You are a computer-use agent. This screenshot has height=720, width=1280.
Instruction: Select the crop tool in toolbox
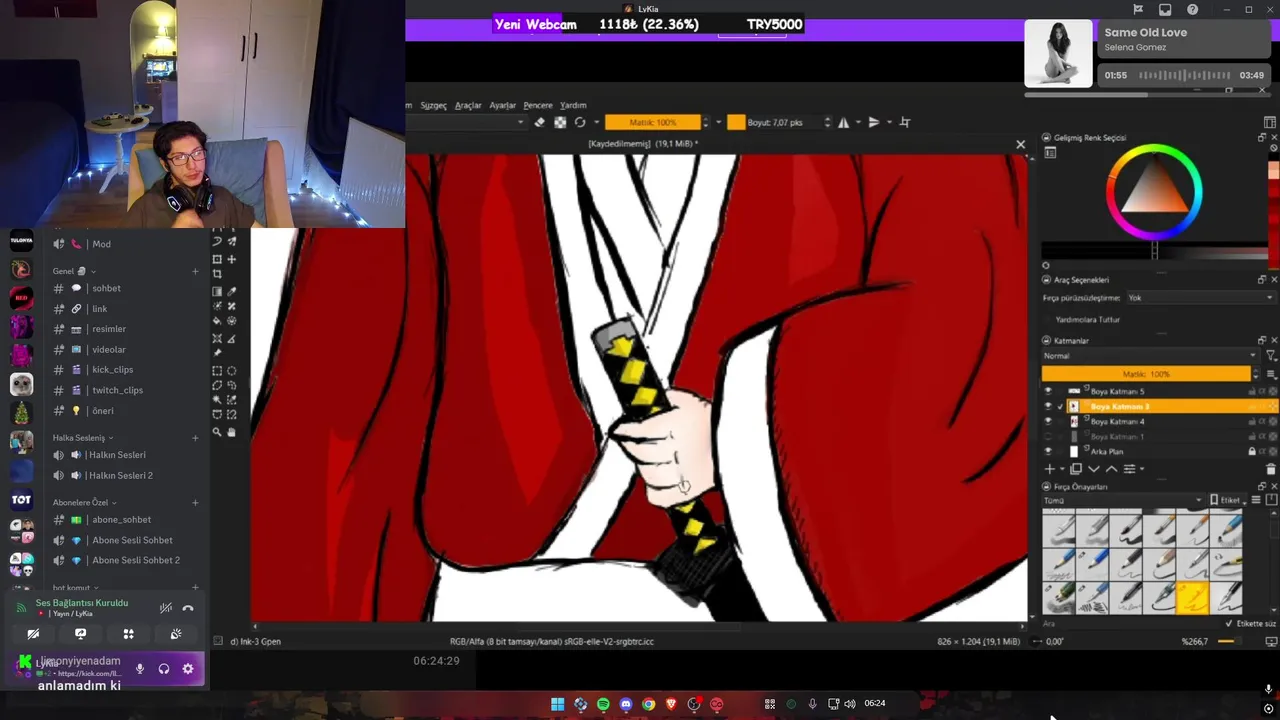(217, 274)
